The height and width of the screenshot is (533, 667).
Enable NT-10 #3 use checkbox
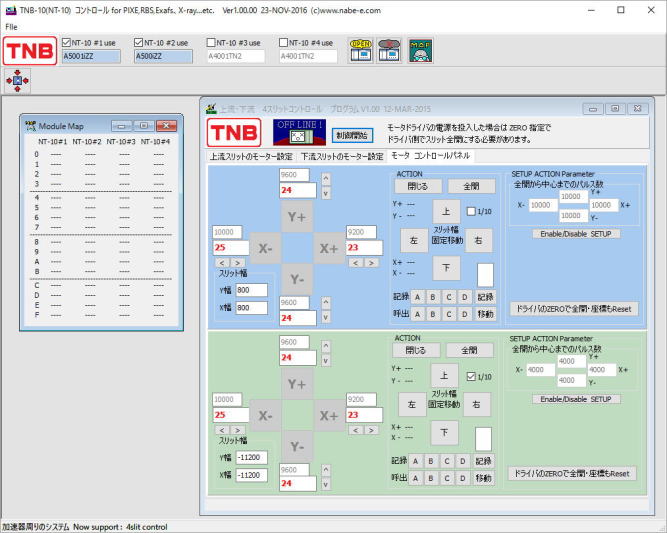211,43
